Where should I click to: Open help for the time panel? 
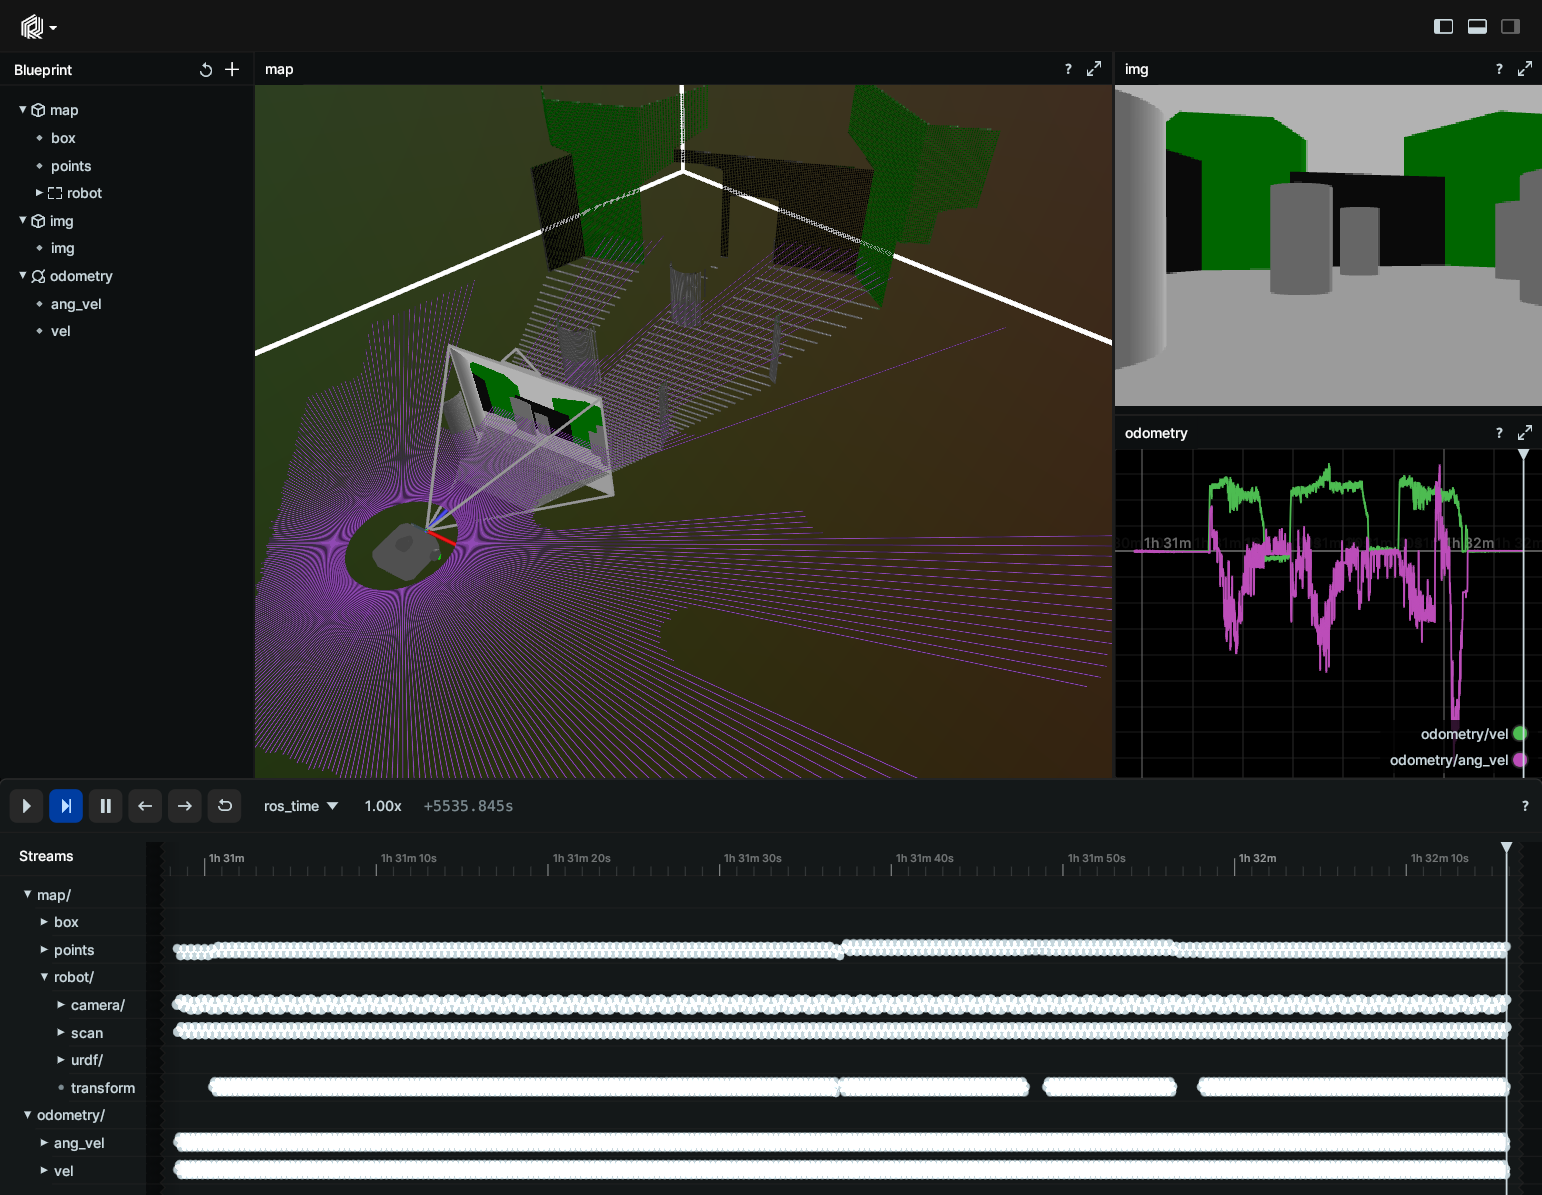(1525, 806)
